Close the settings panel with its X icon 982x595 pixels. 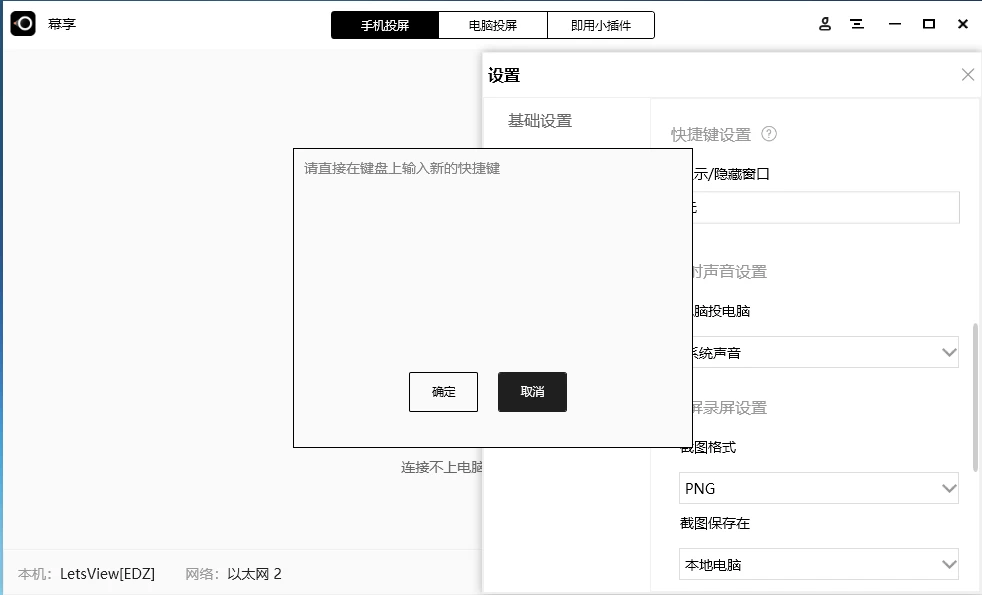(x=967, y=74)
